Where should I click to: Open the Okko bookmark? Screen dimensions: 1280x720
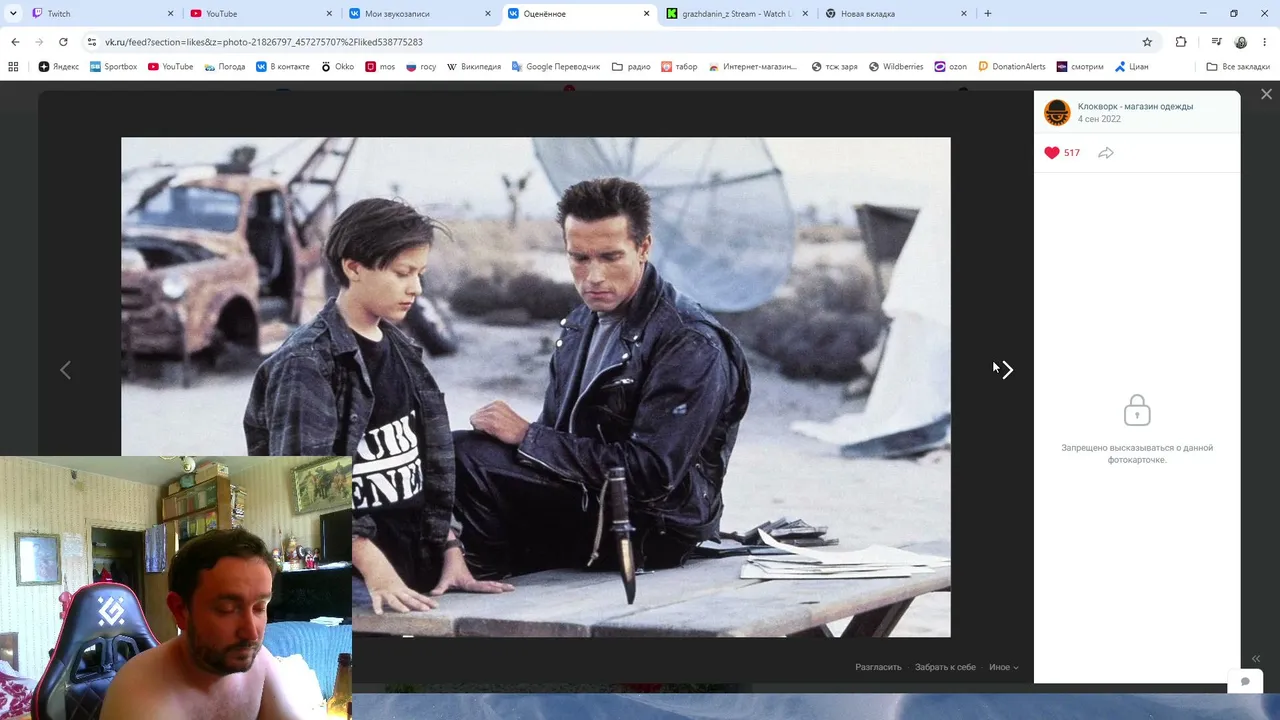coord(338,67)
